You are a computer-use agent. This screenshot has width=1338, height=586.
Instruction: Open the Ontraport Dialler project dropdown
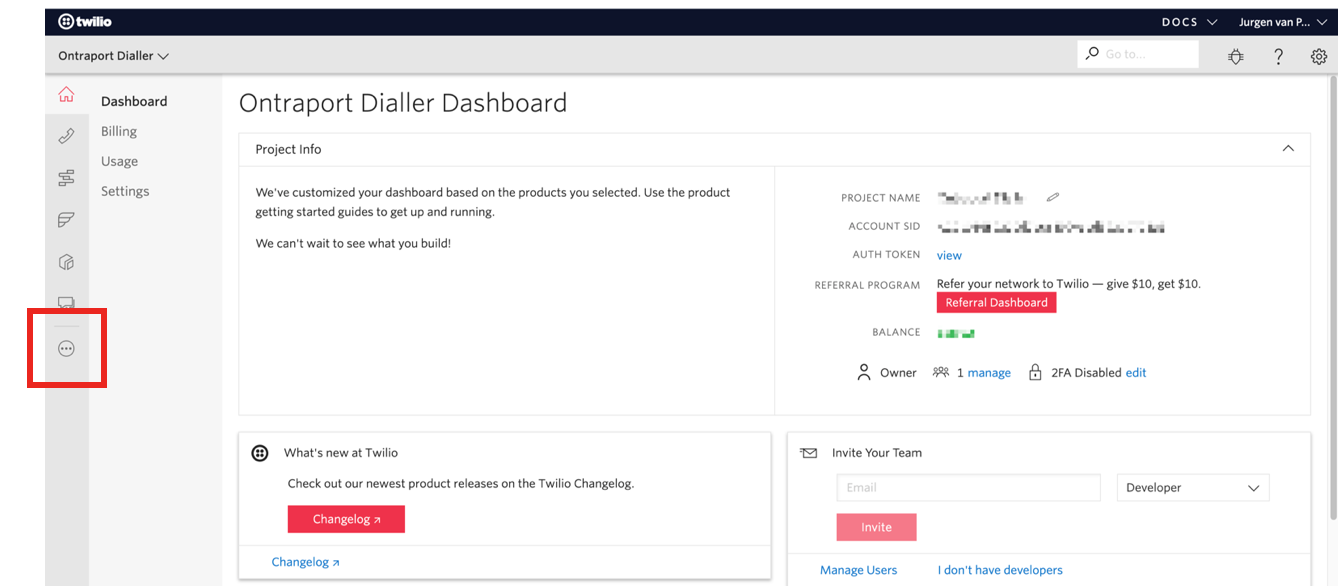pos(113,56)
